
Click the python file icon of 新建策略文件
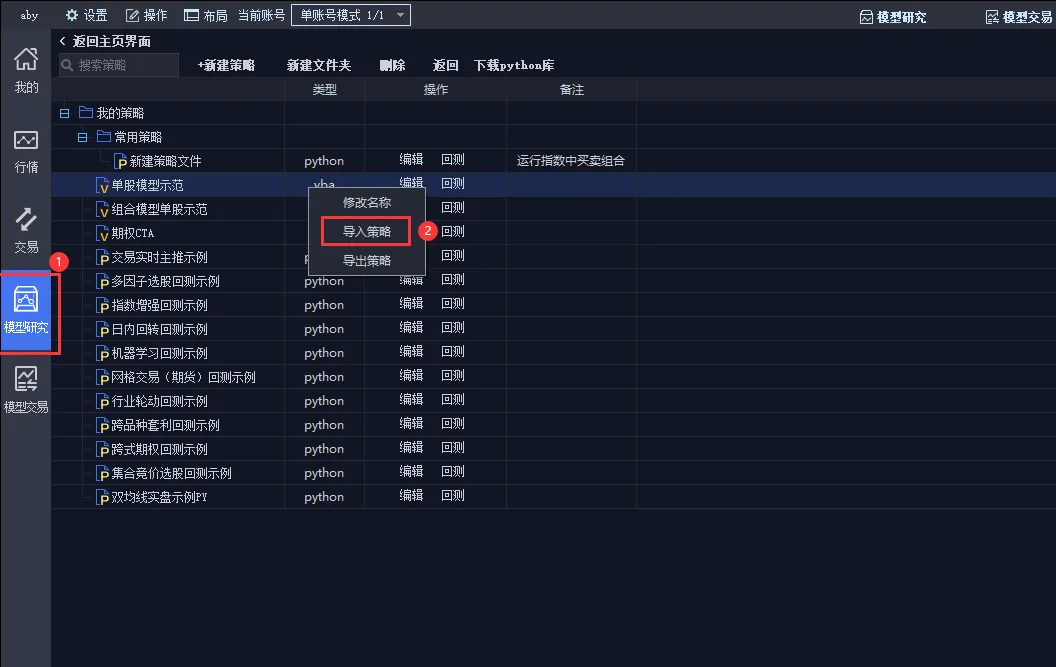pyautogui.click(x=121, y=162)
